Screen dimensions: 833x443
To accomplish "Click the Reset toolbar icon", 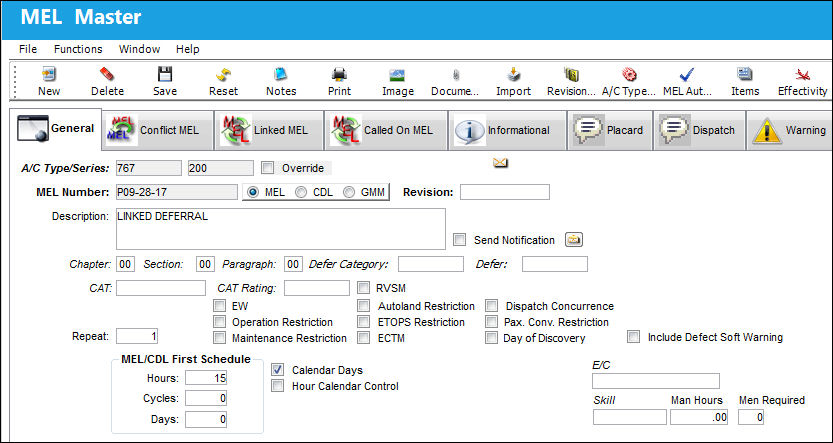I will point(223,82).
